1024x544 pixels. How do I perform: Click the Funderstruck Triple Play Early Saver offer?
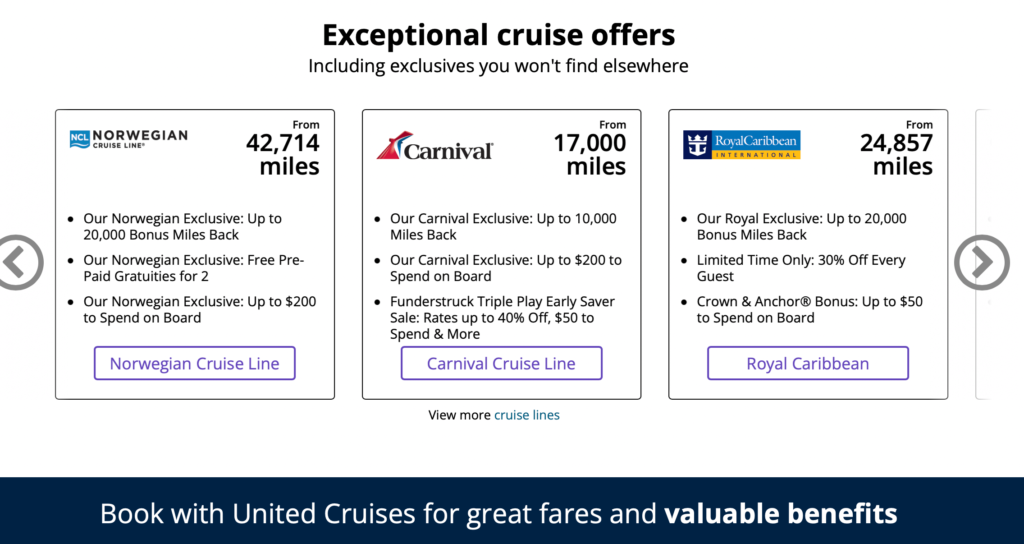pyautogui.click(x=502, y=317)
